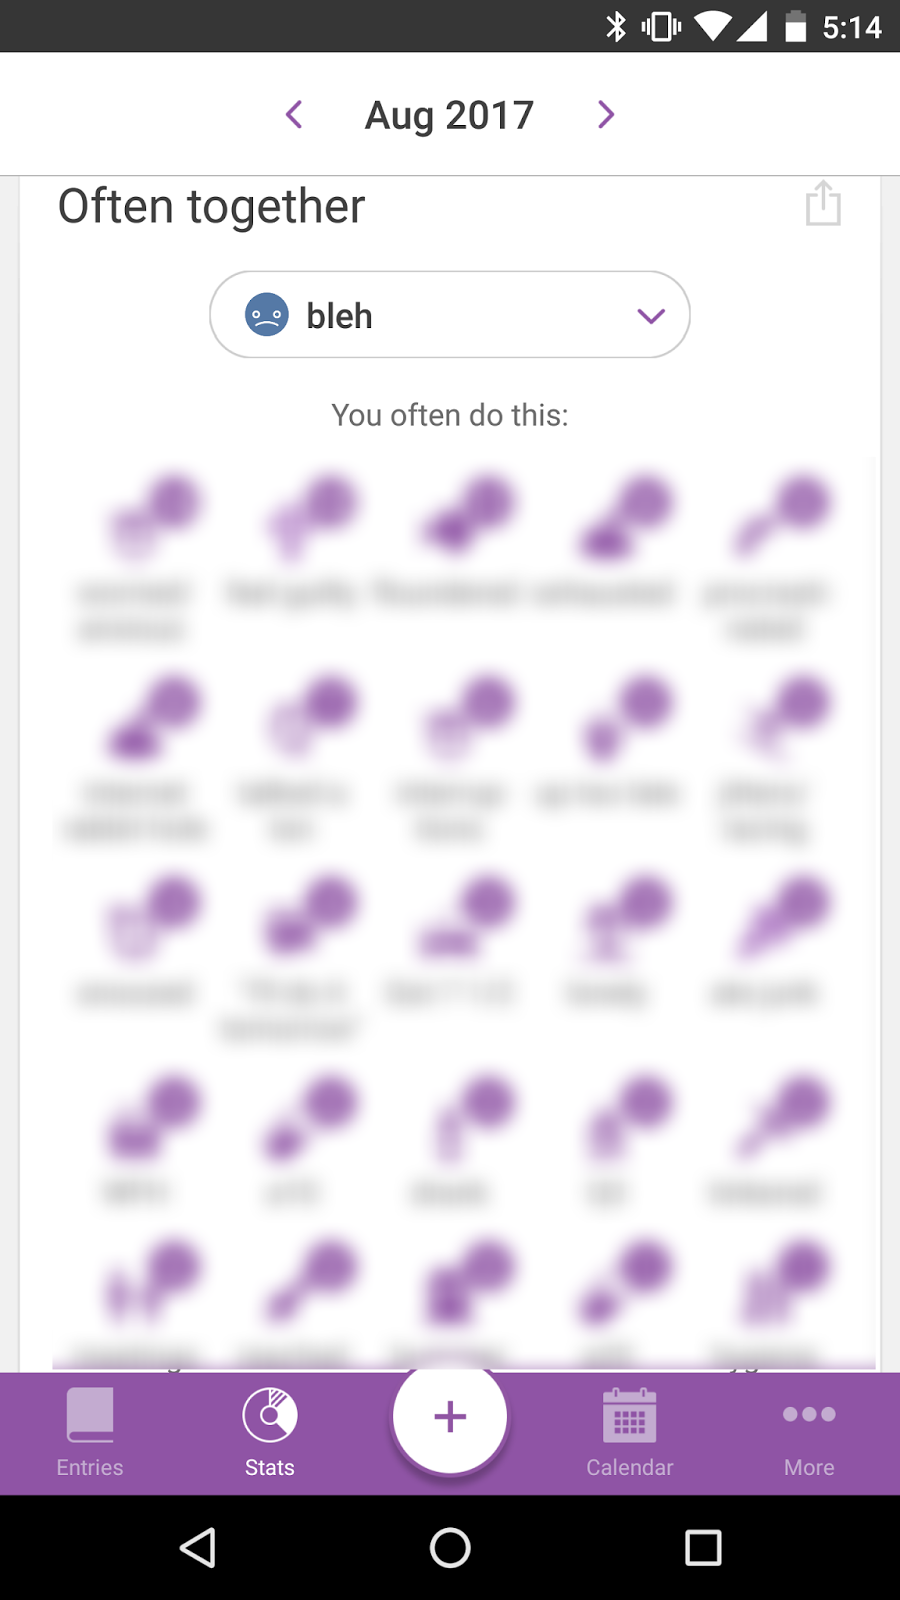The image size is (900, 1600).
Task: Go to the next month
Action: coord(605,115)
